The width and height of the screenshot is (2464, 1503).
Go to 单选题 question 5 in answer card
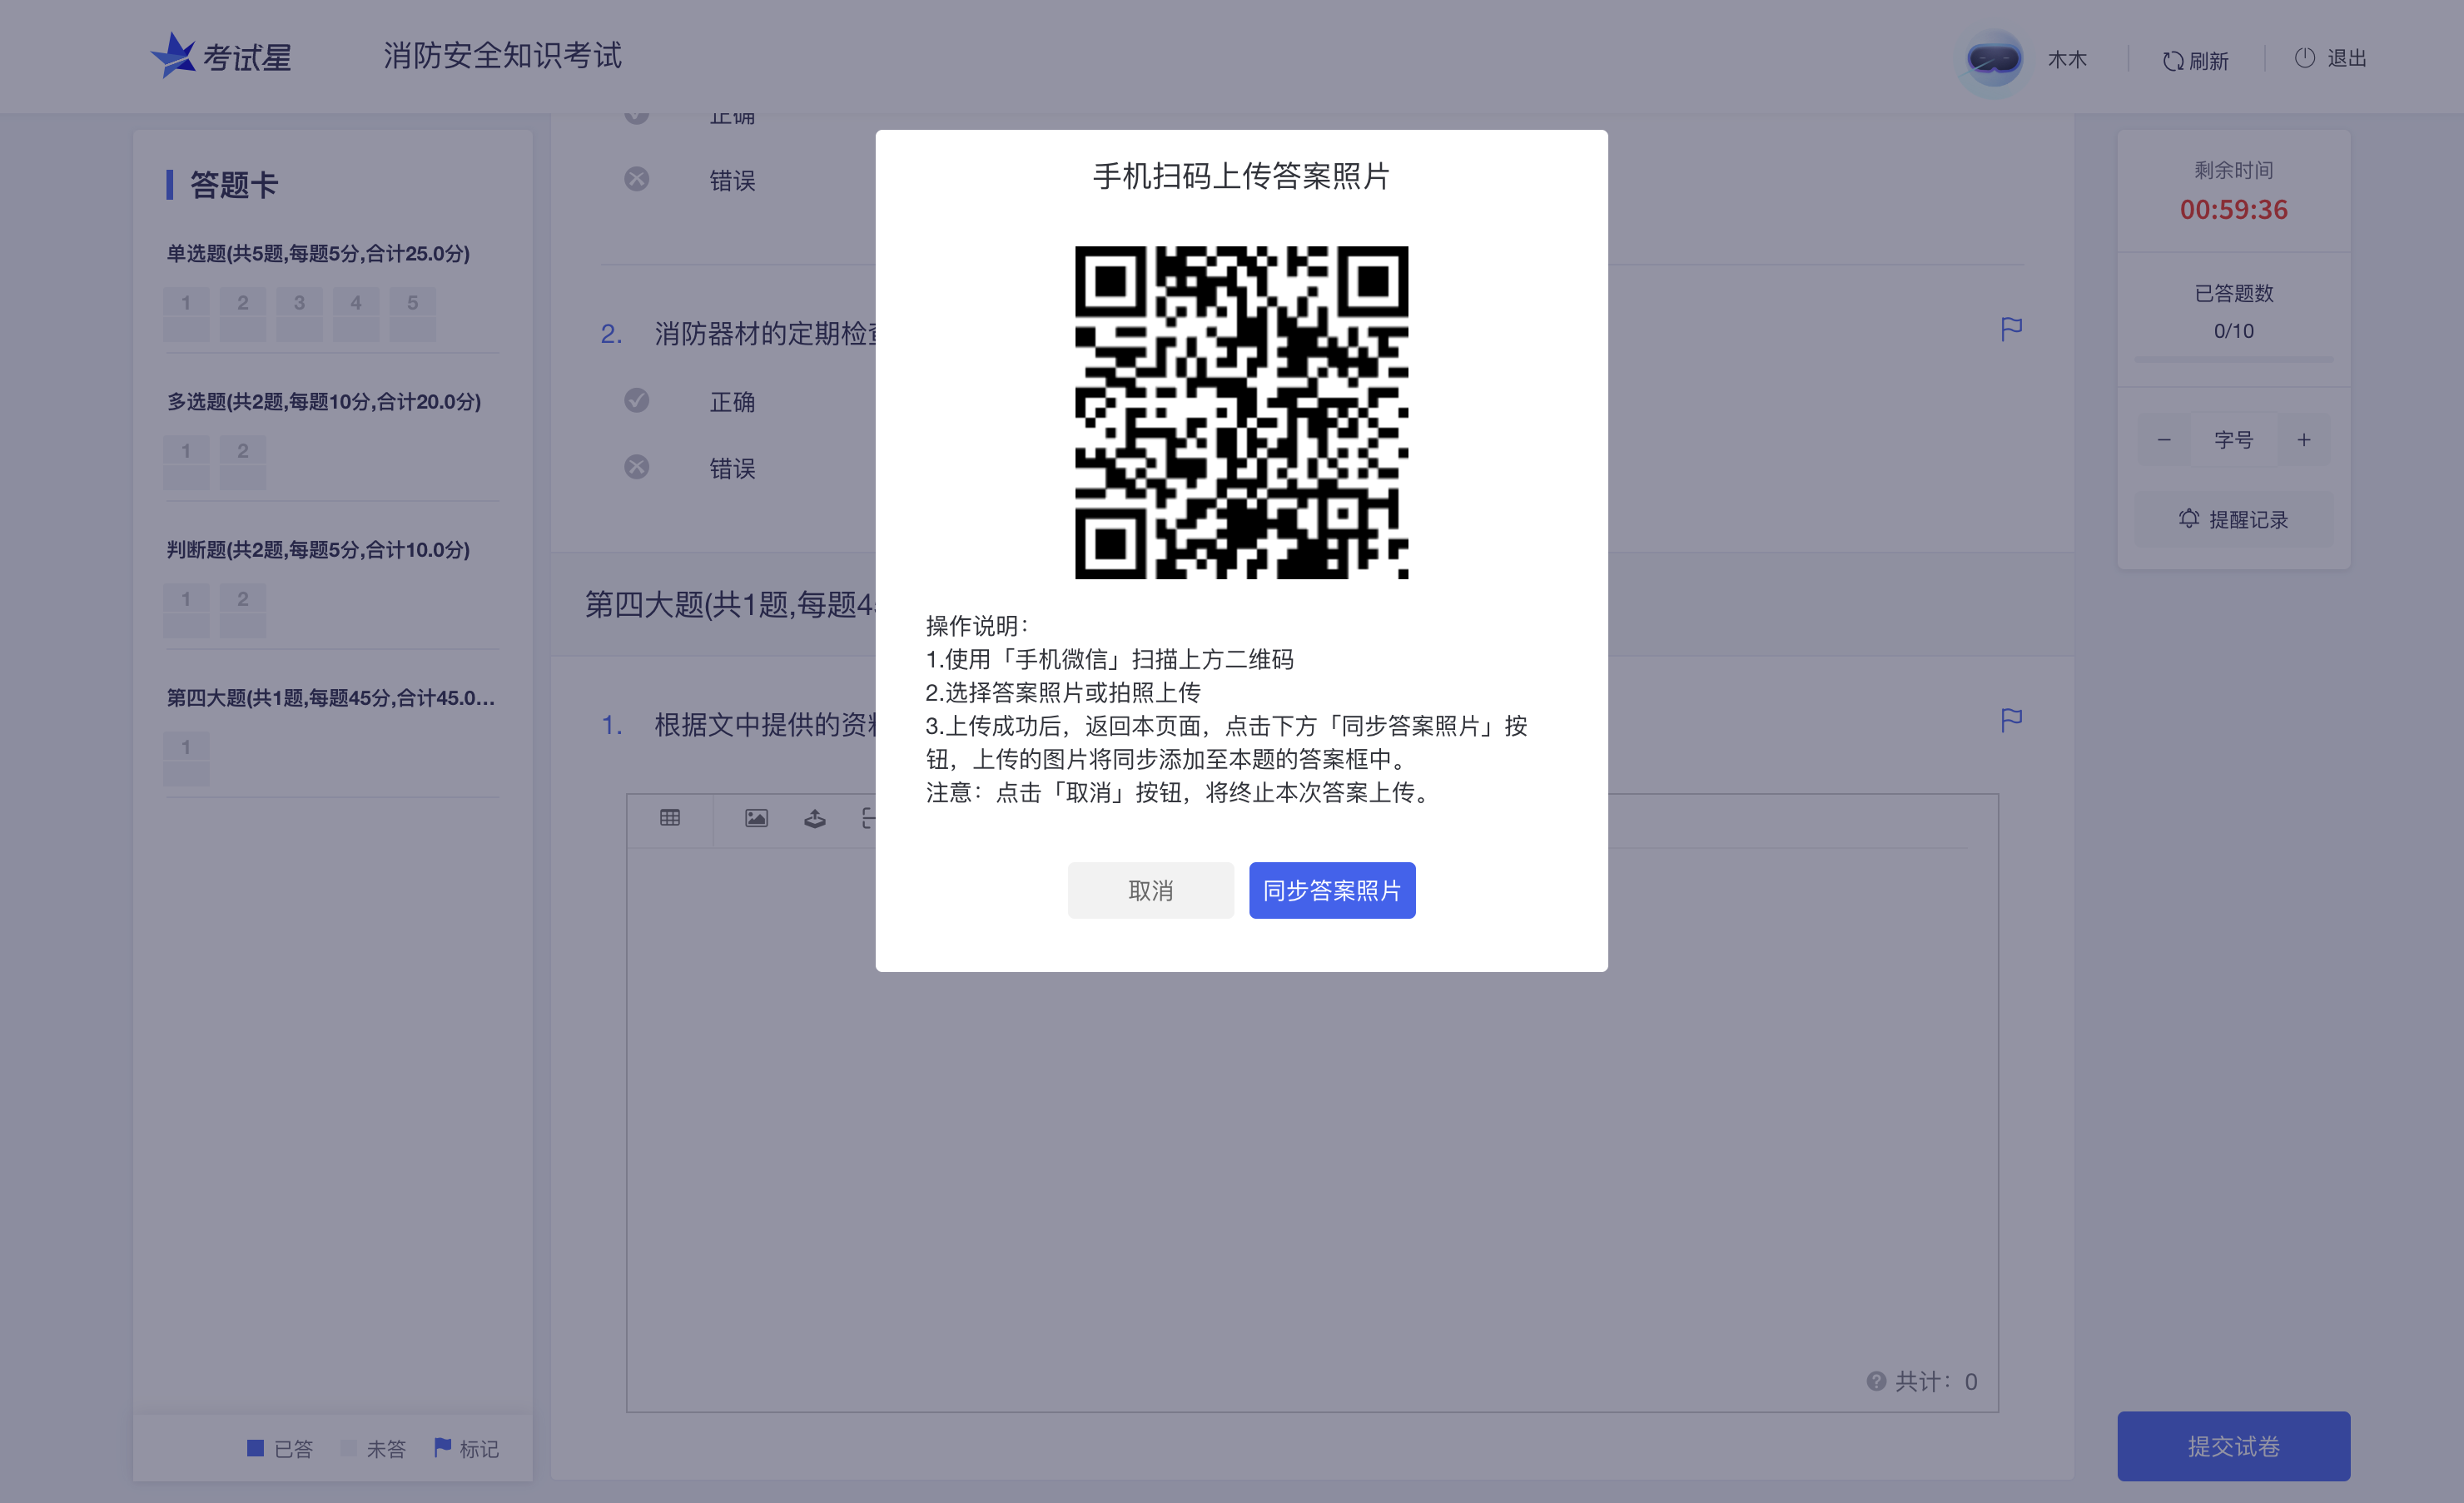tap(412, 314)
